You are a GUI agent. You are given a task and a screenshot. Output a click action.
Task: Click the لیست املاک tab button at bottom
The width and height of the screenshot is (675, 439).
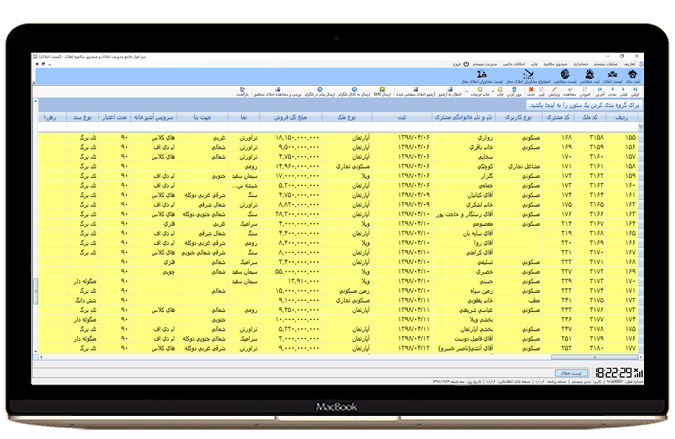(571, 373)
